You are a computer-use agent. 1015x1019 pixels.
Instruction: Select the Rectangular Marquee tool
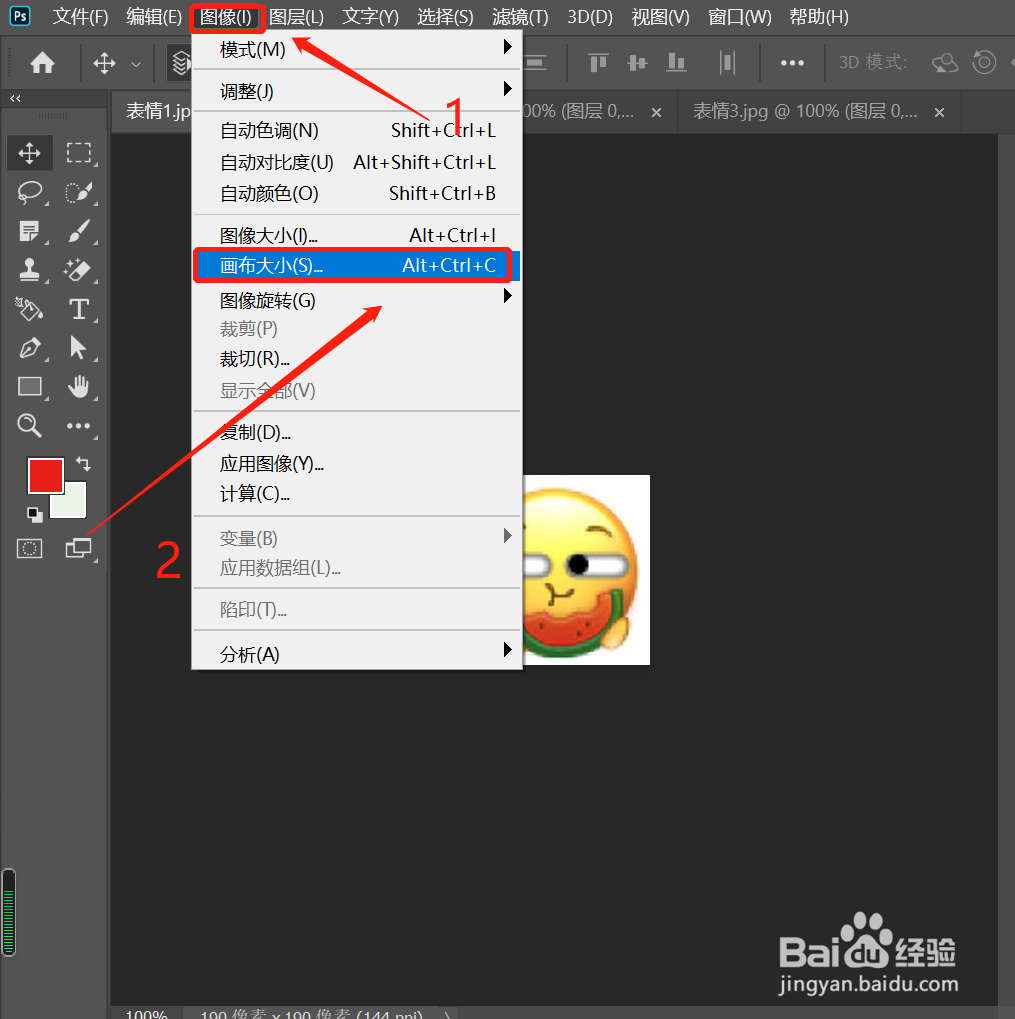tap(79, 153)
